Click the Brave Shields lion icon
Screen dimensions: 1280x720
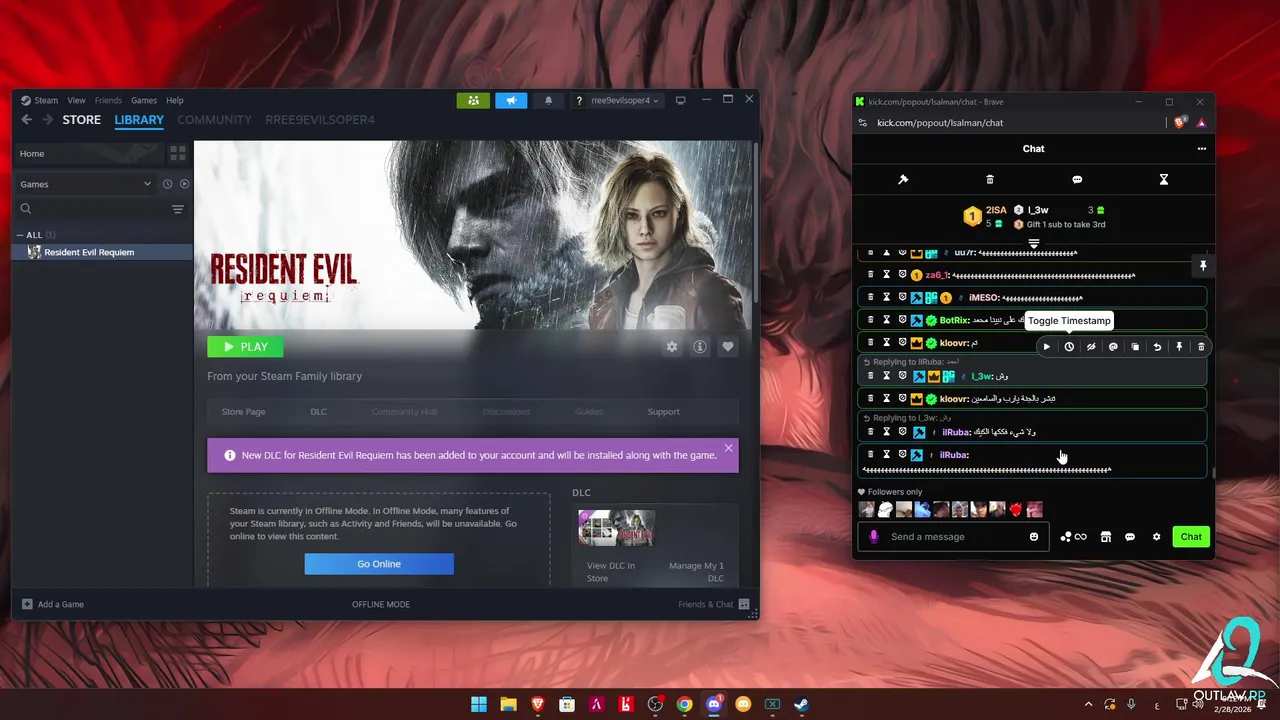1180,123
